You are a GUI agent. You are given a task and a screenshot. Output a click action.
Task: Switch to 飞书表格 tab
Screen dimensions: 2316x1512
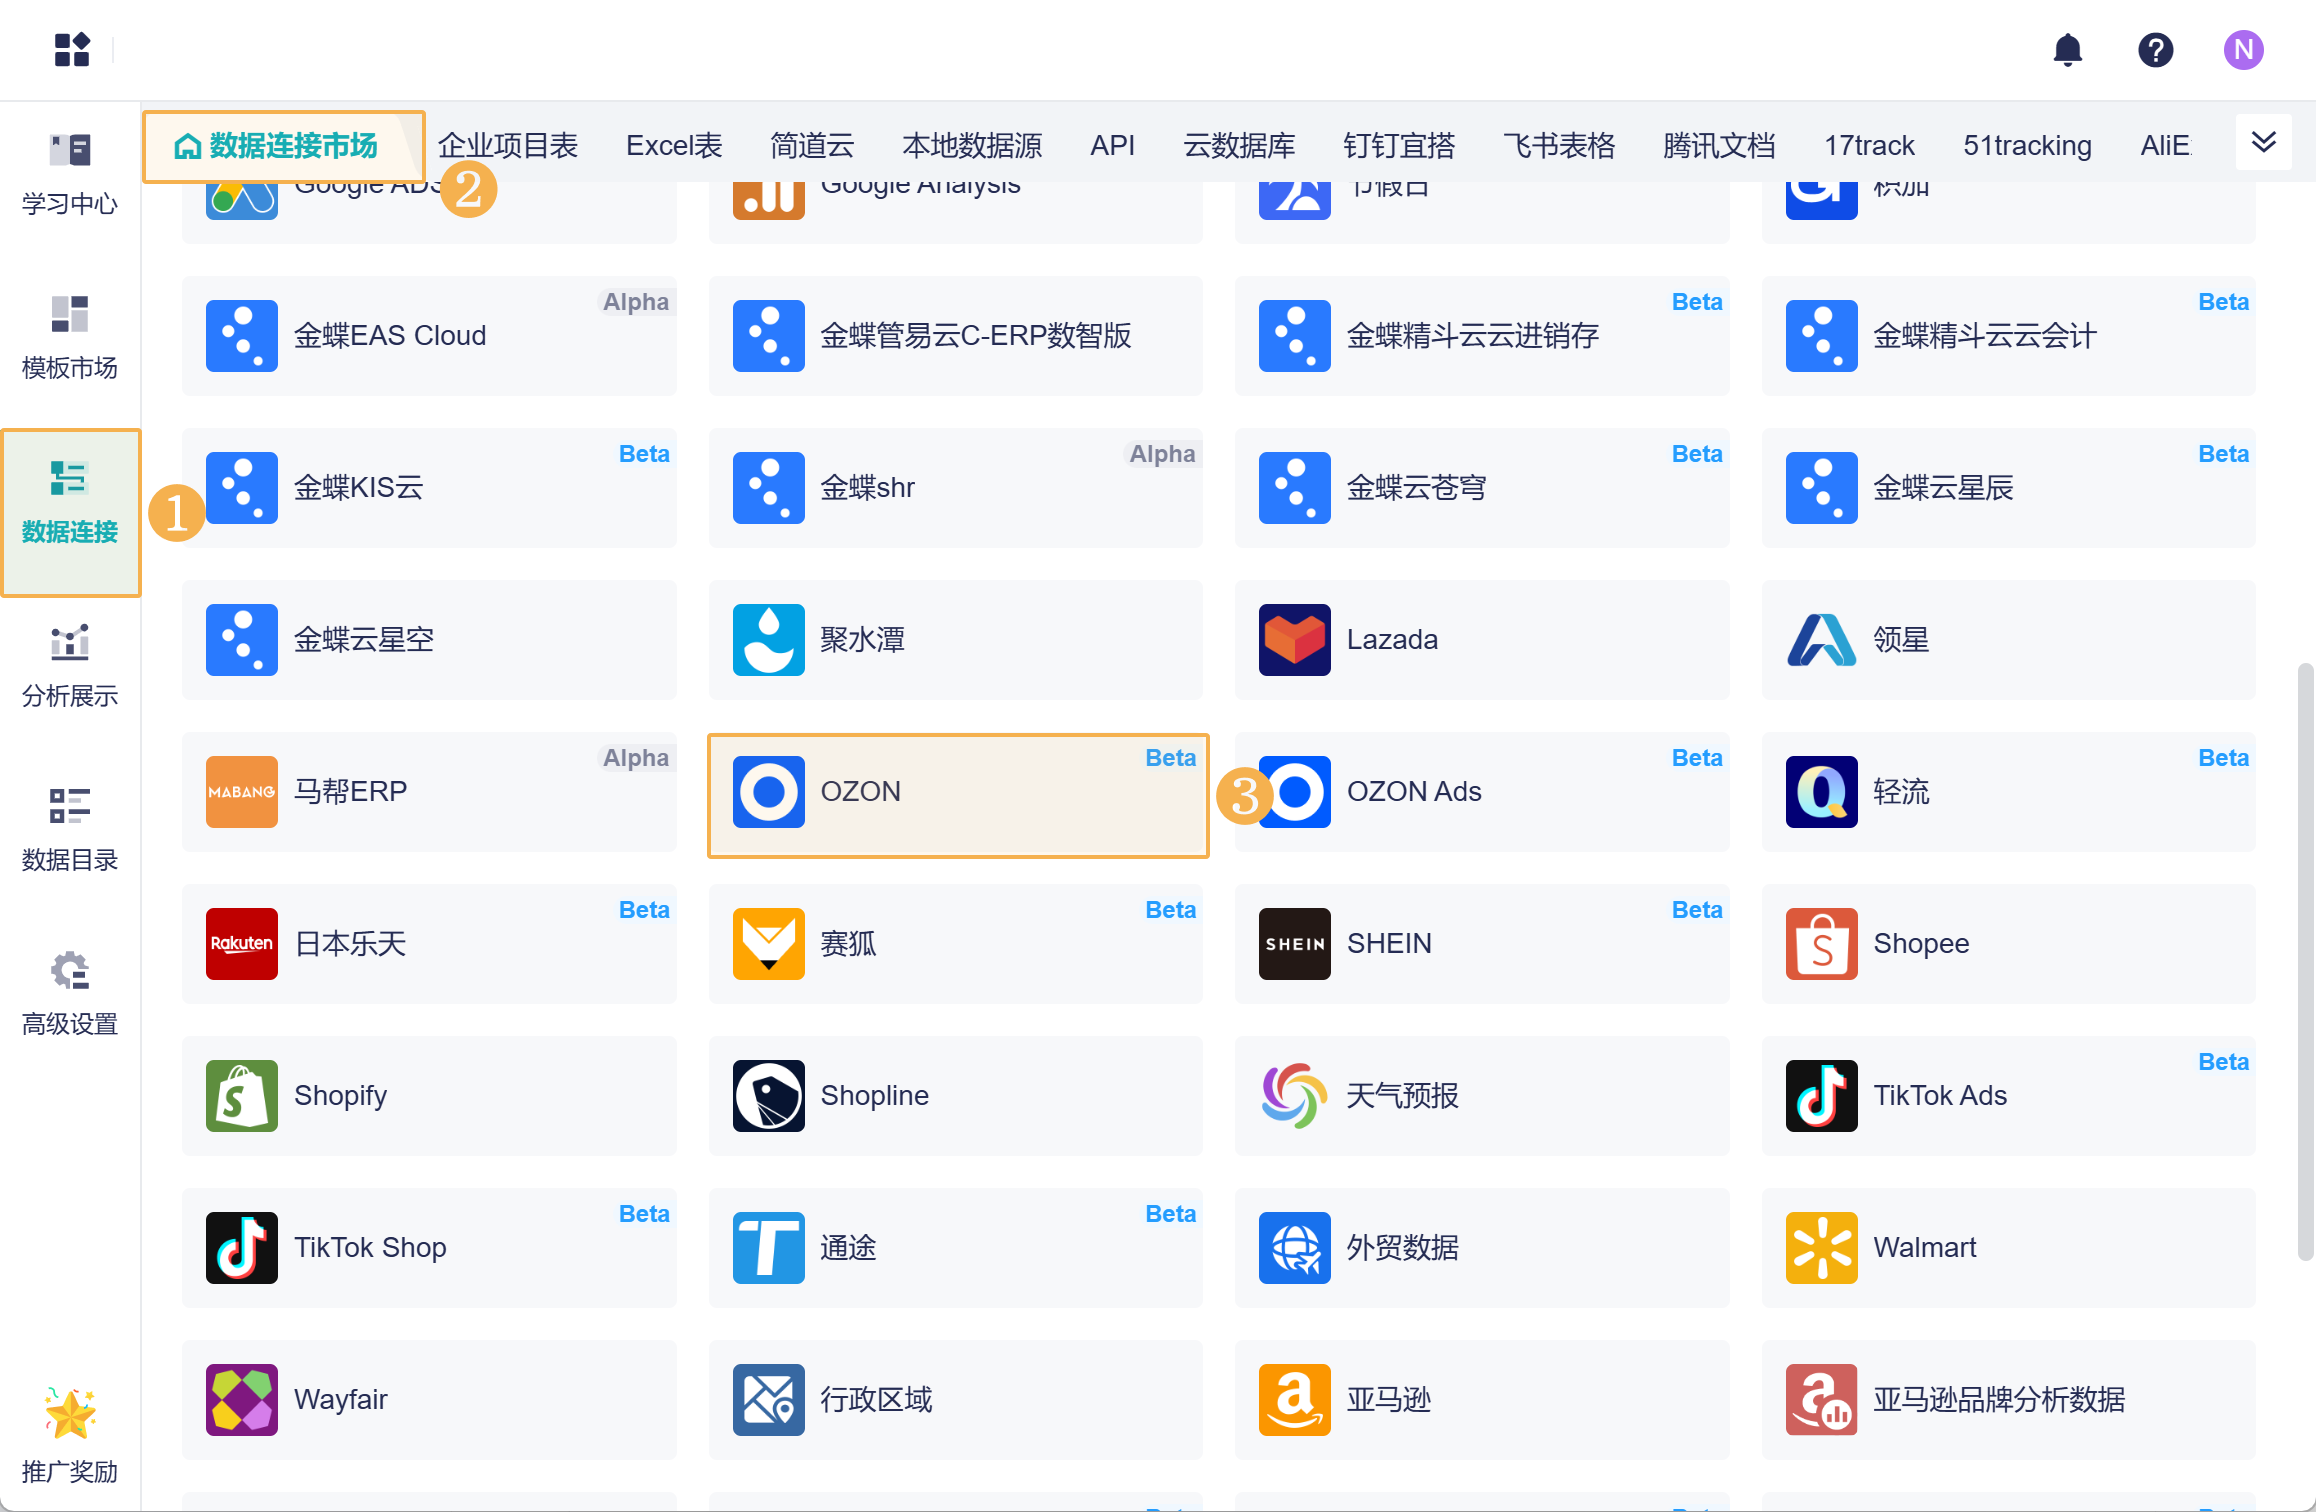1559,146
